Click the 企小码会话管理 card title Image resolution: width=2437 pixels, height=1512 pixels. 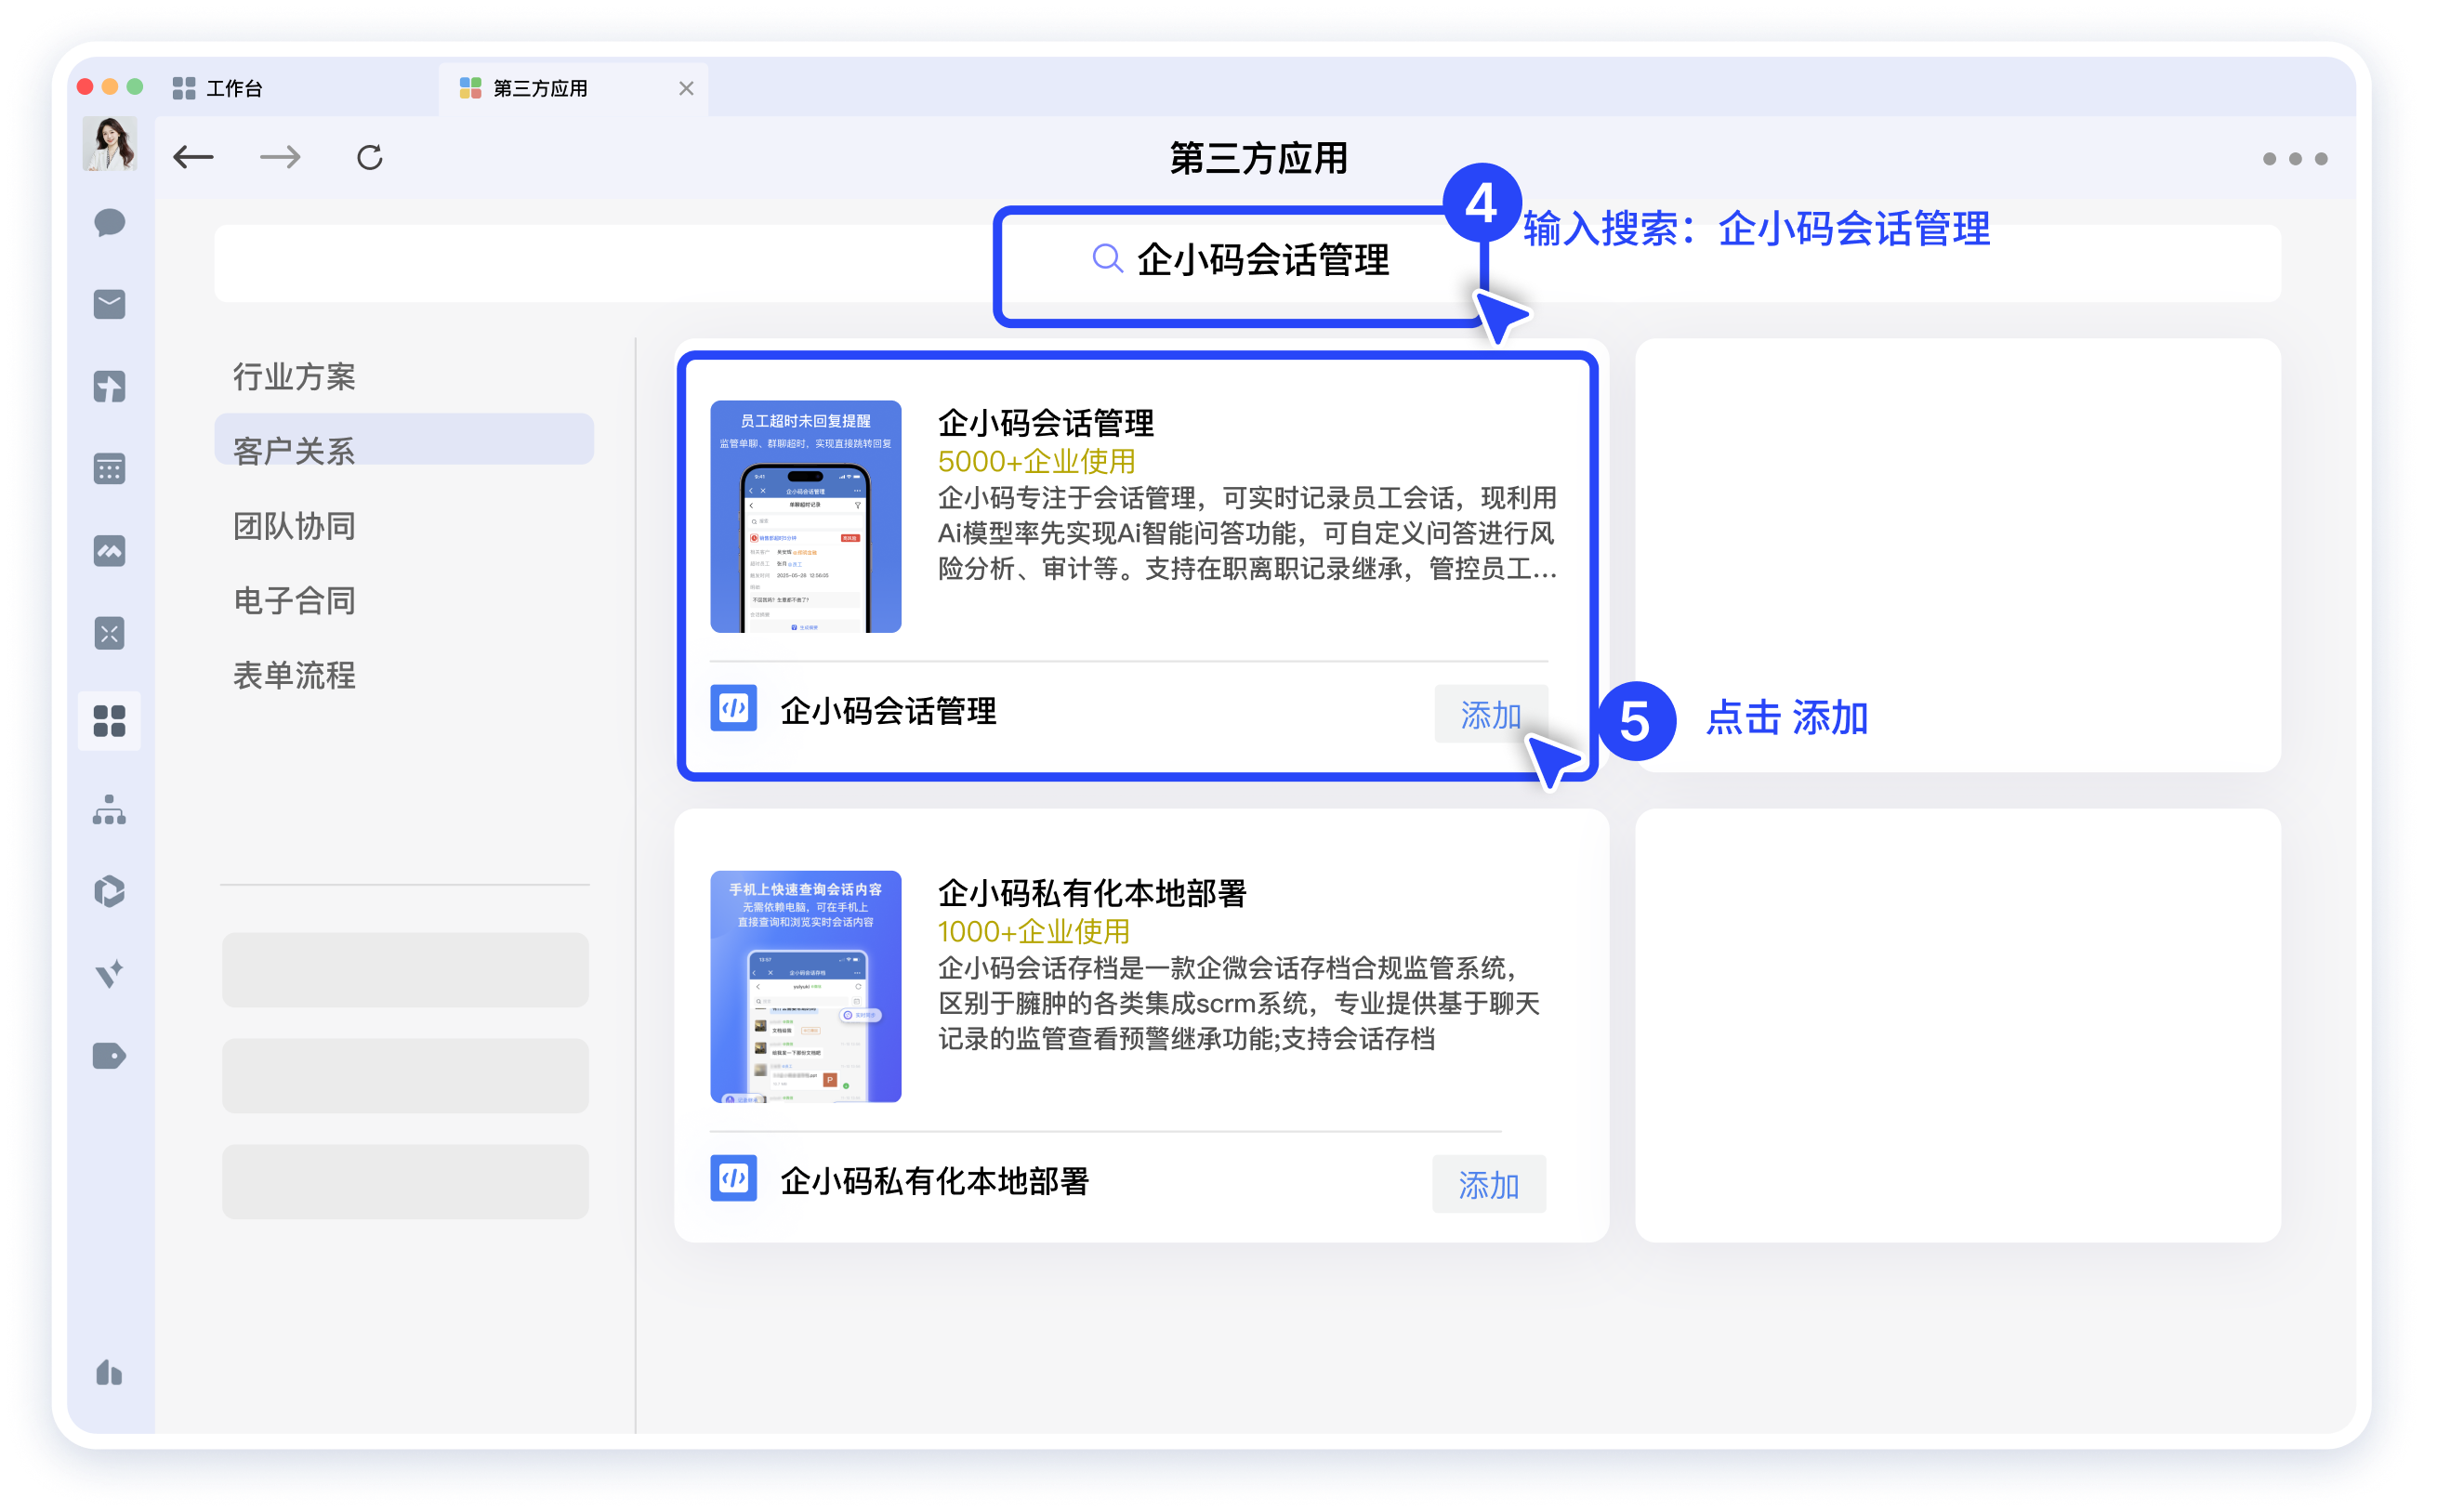pos(1046,422)
